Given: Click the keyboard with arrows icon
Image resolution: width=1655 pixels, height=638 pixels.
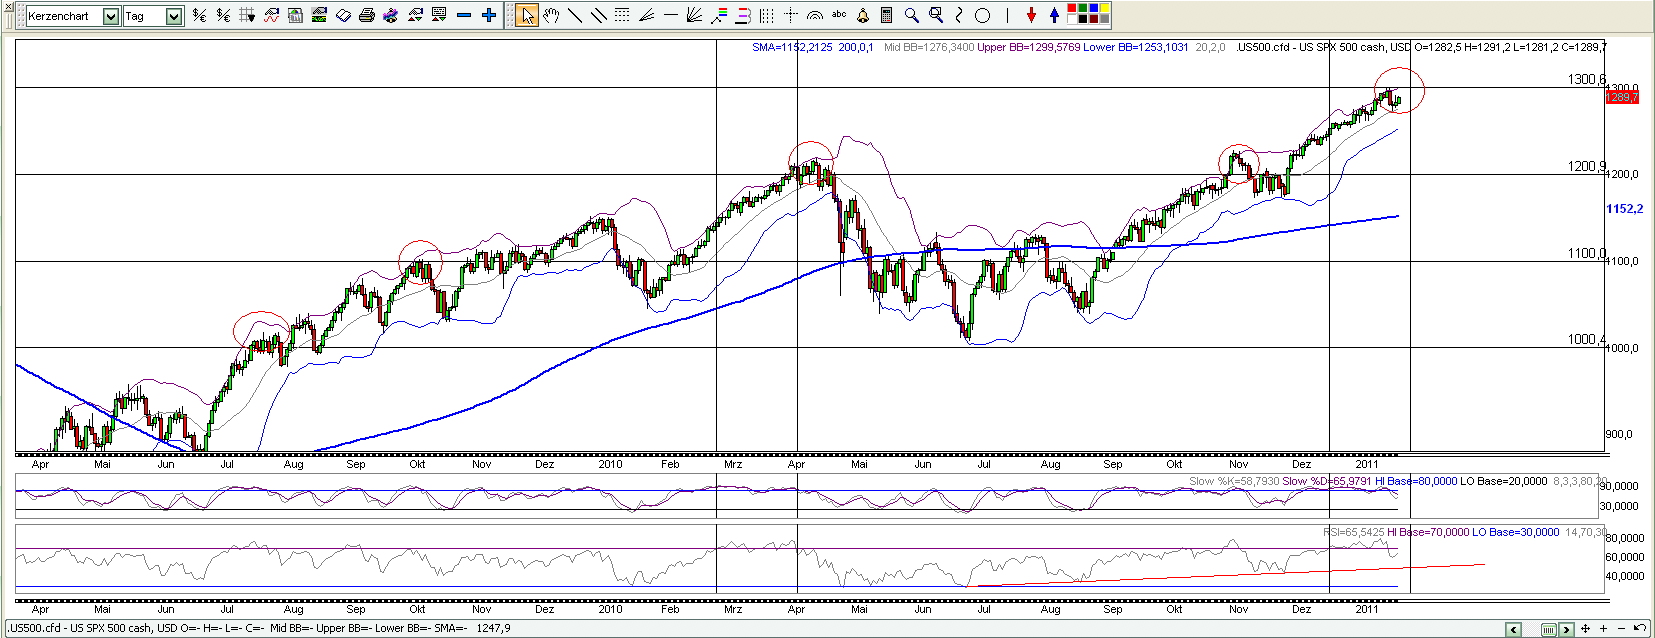Looking at the screenshot, I should click(439, 15).
